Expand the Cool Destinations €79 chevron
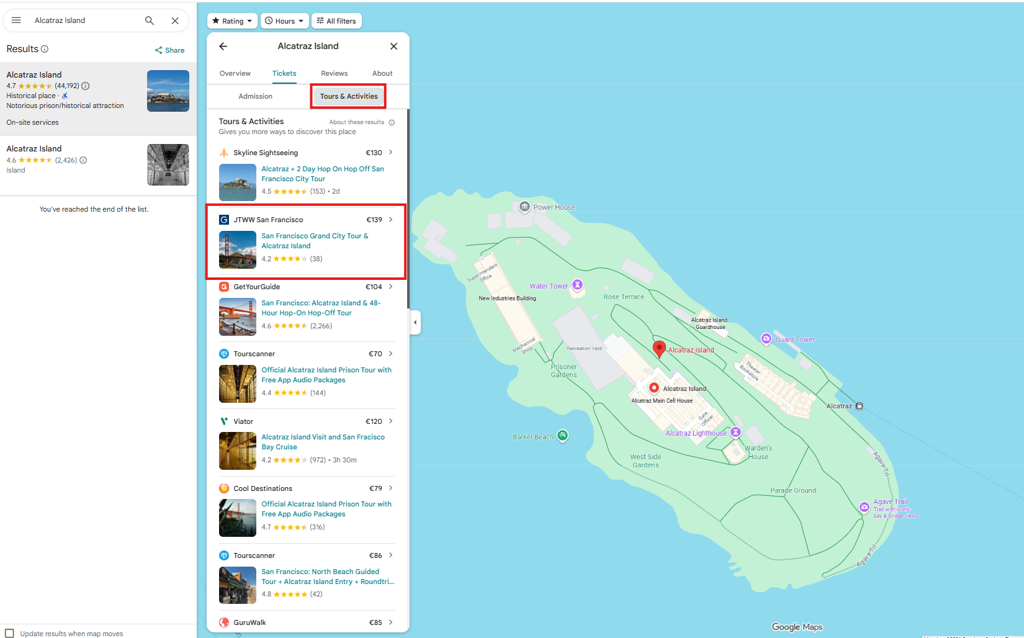Image resolution: width=1024 pixels, height=638 pixels. (x=391, y=488)
